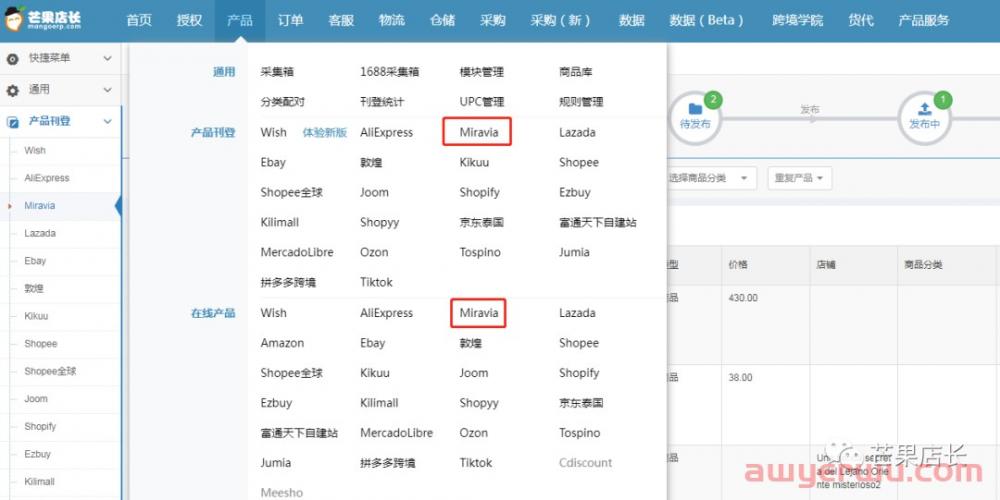1000x500 pixels.
Task: Select Ebay in the left sidebar
Action: click(35, 261)
